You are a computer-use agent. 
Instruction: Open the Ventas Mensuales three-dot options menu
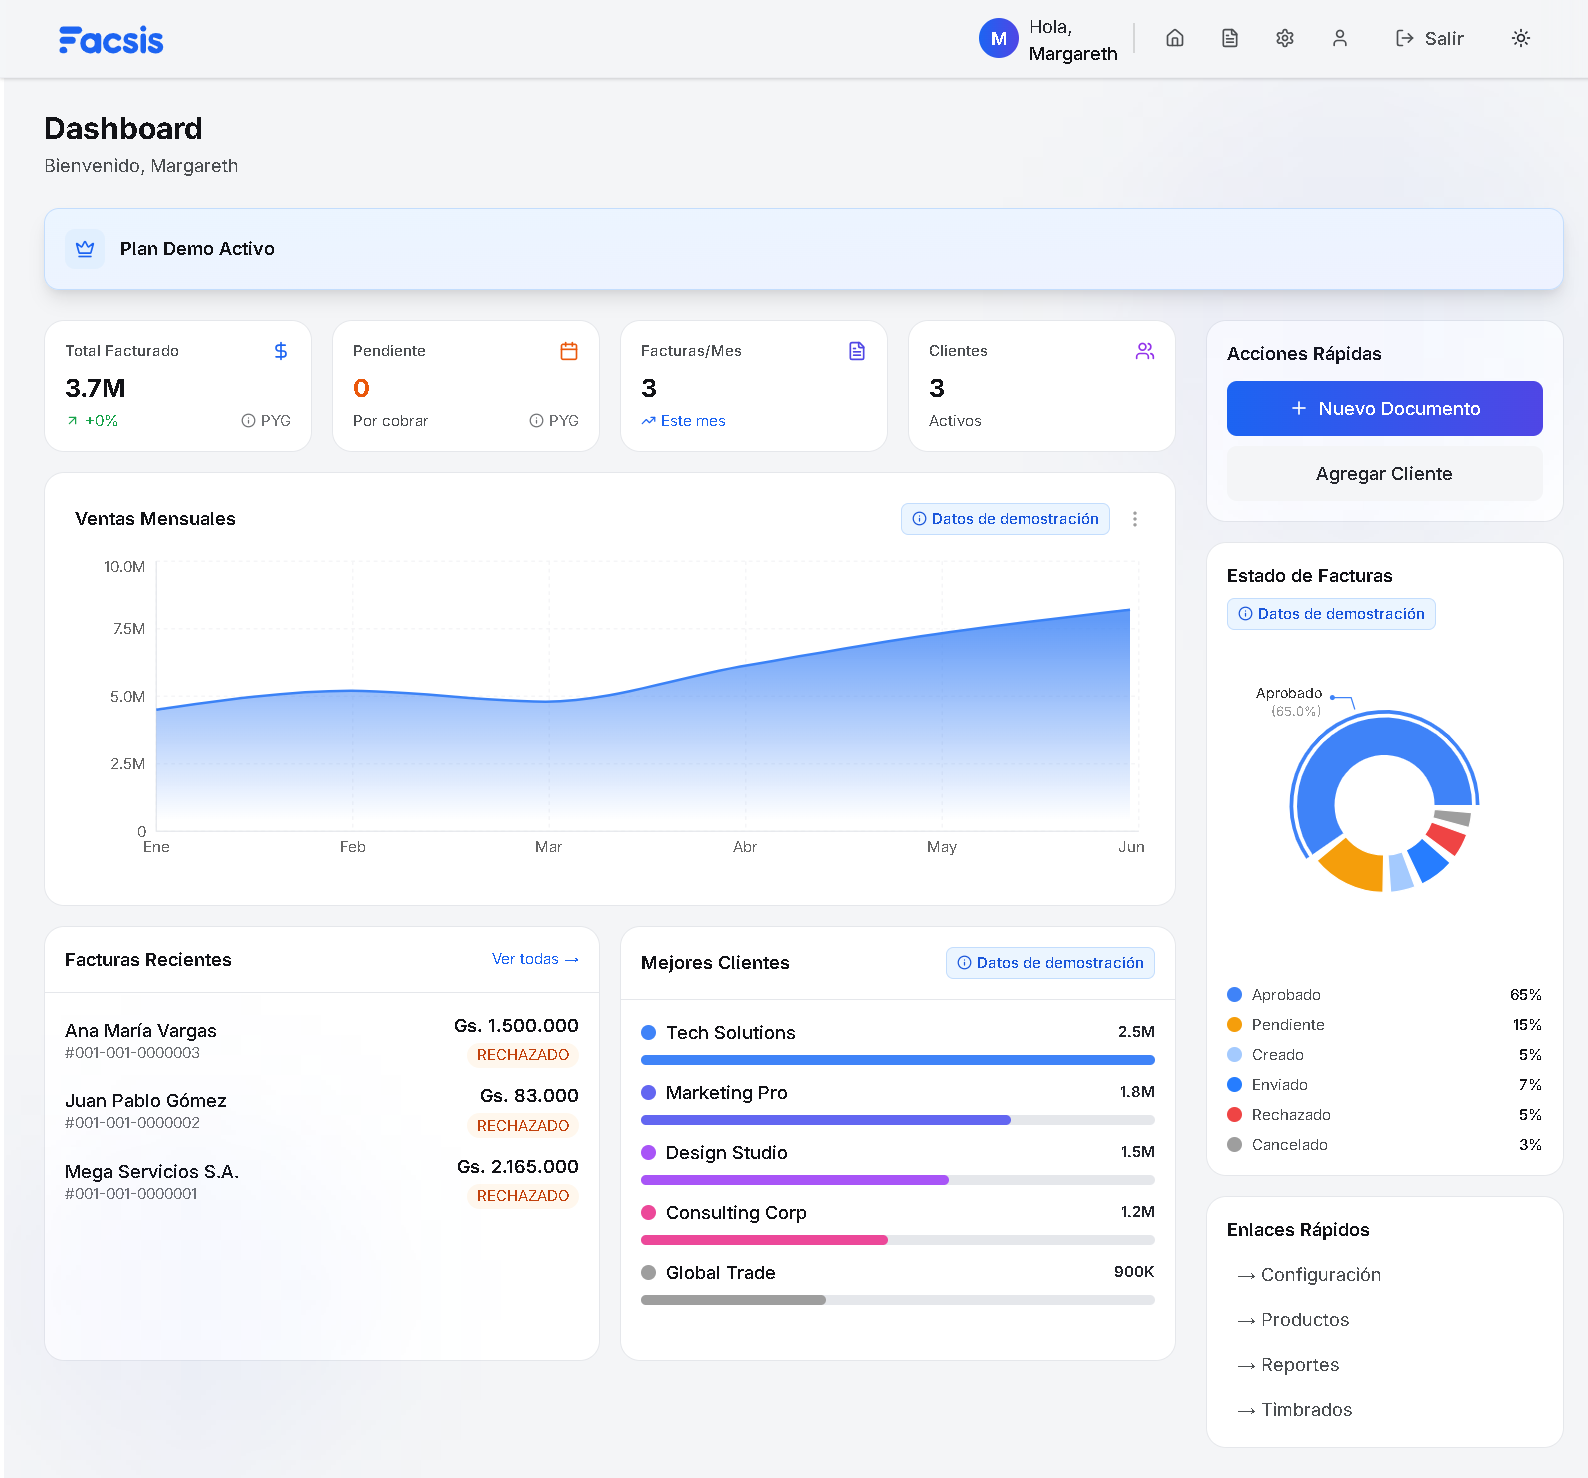[x=1135, y=519]
